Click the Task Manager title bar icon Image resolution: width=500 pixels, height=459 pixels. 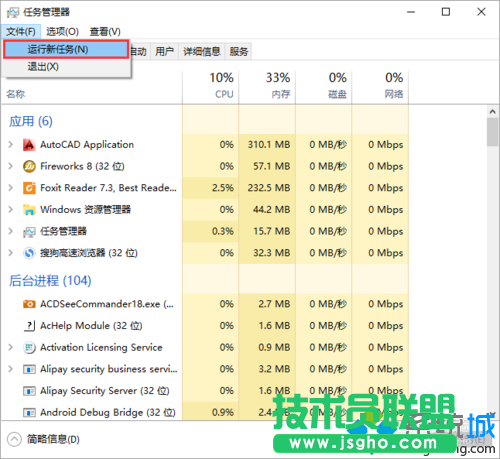(x=13, y=12)
